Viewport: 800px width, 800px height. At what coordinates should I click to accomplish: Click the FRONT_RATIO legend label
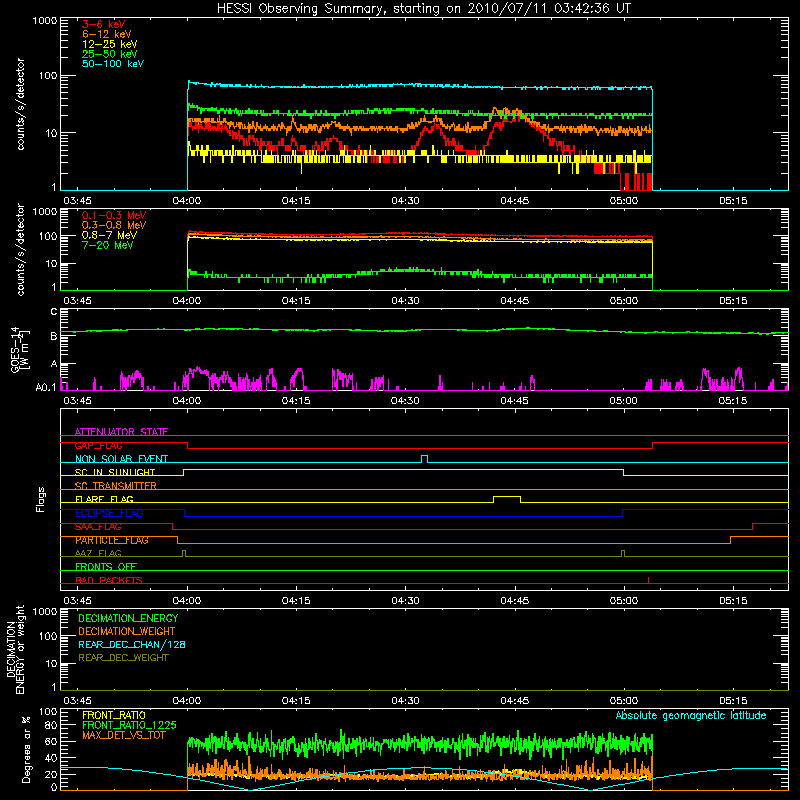(x=114, y=715)
